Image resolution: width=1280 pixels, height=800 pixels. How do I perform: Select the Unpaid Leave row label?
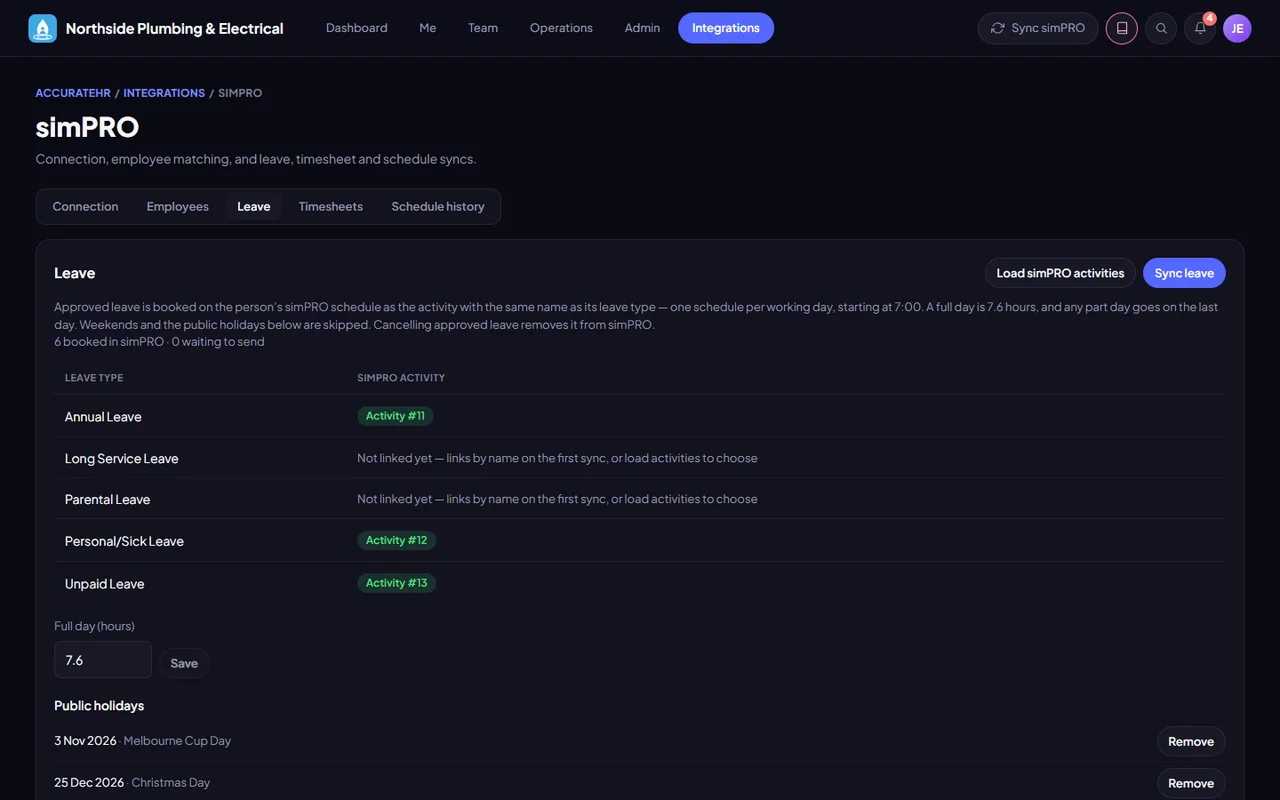click(x=105, y=584)
